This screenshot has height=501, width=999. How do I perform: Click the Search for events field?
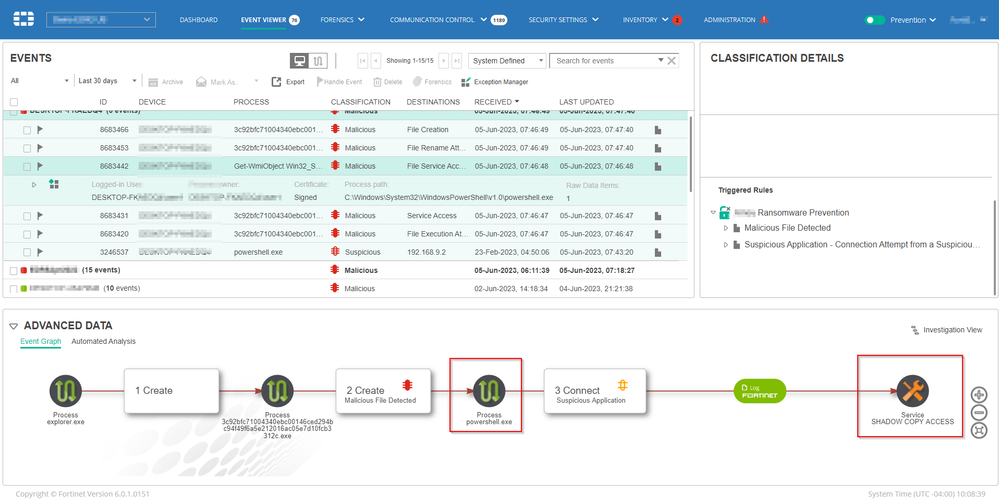(605, 61)
